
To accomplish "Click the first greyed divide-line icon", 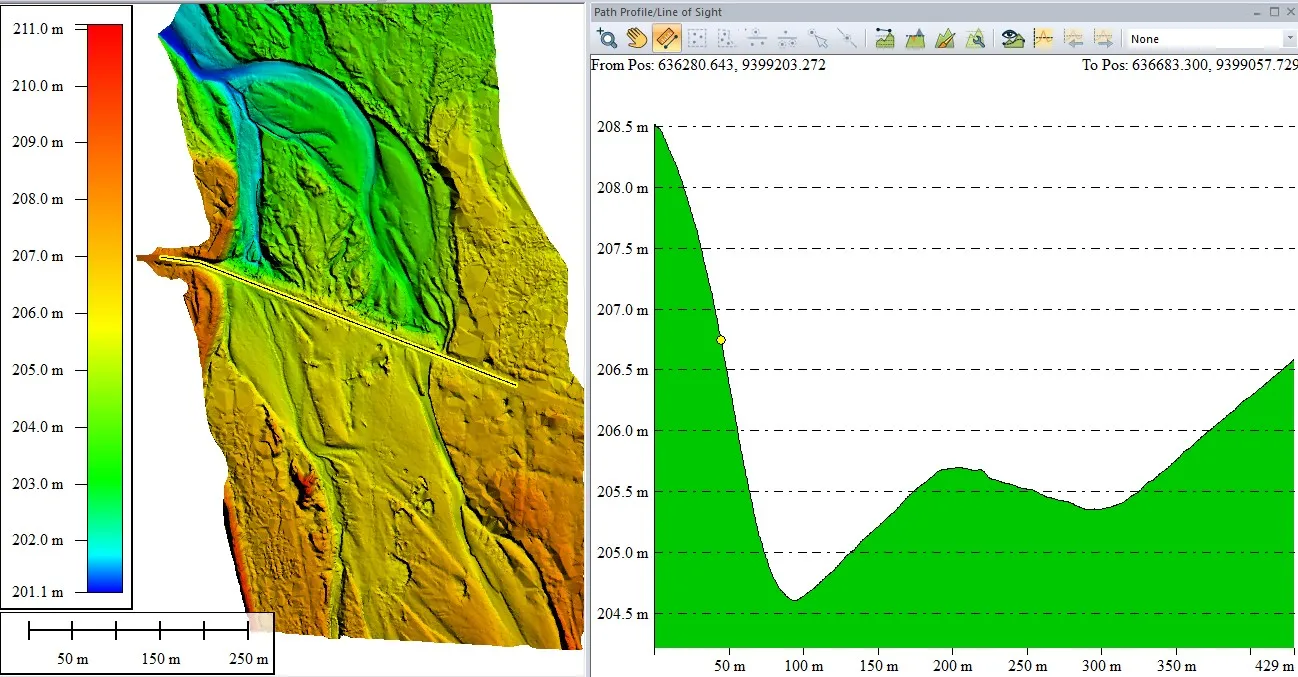I will click(757, 39).
